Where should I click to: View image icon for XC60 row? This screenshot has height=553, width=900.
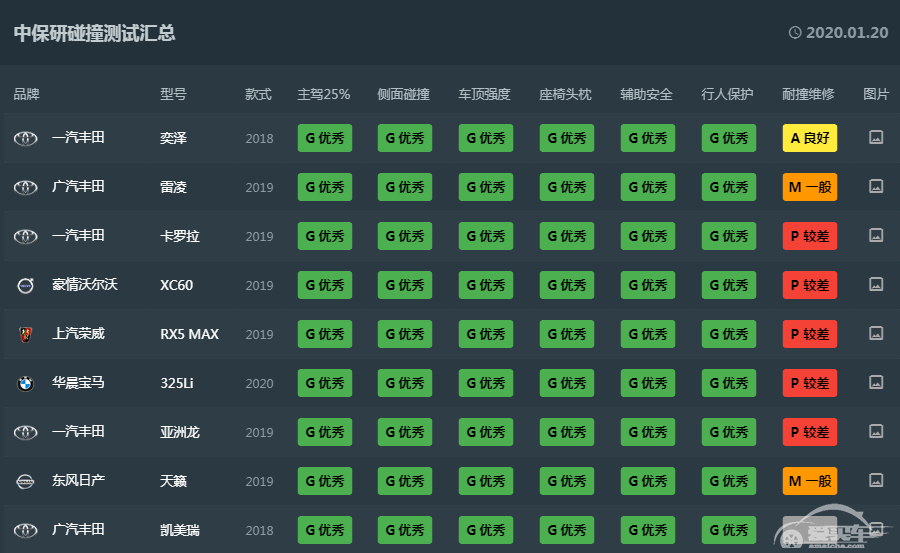[876, 284]
